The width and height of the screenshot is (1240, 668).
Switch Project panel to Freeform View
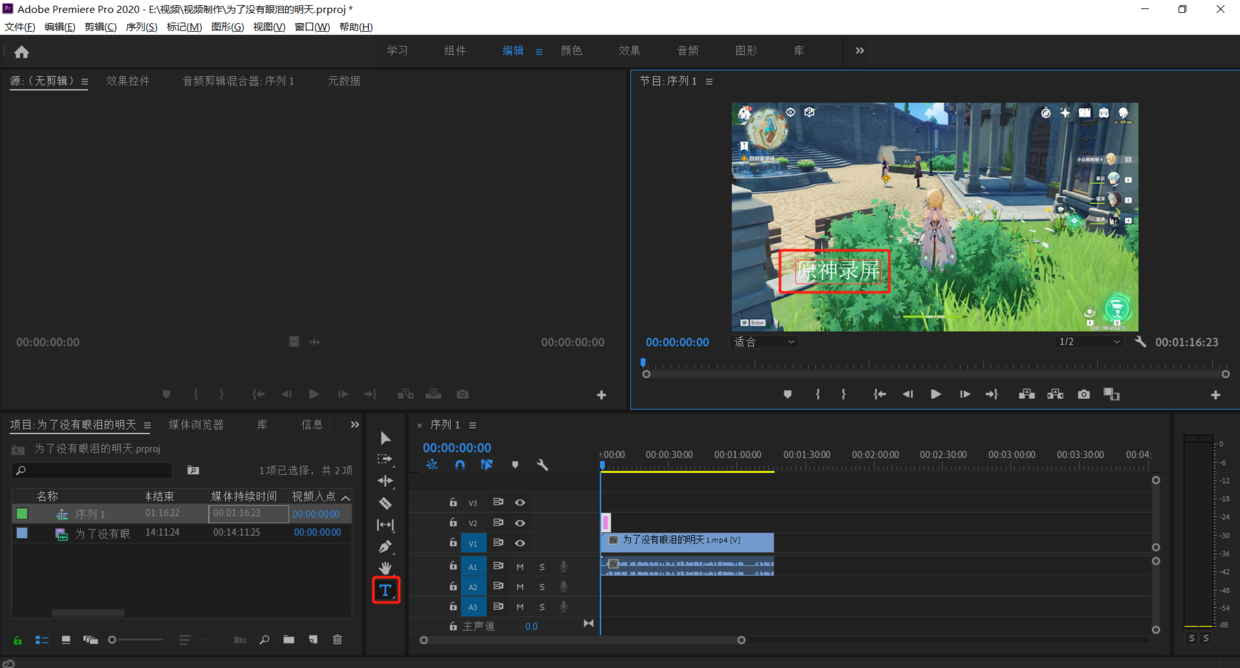click(x=91, y=640)
